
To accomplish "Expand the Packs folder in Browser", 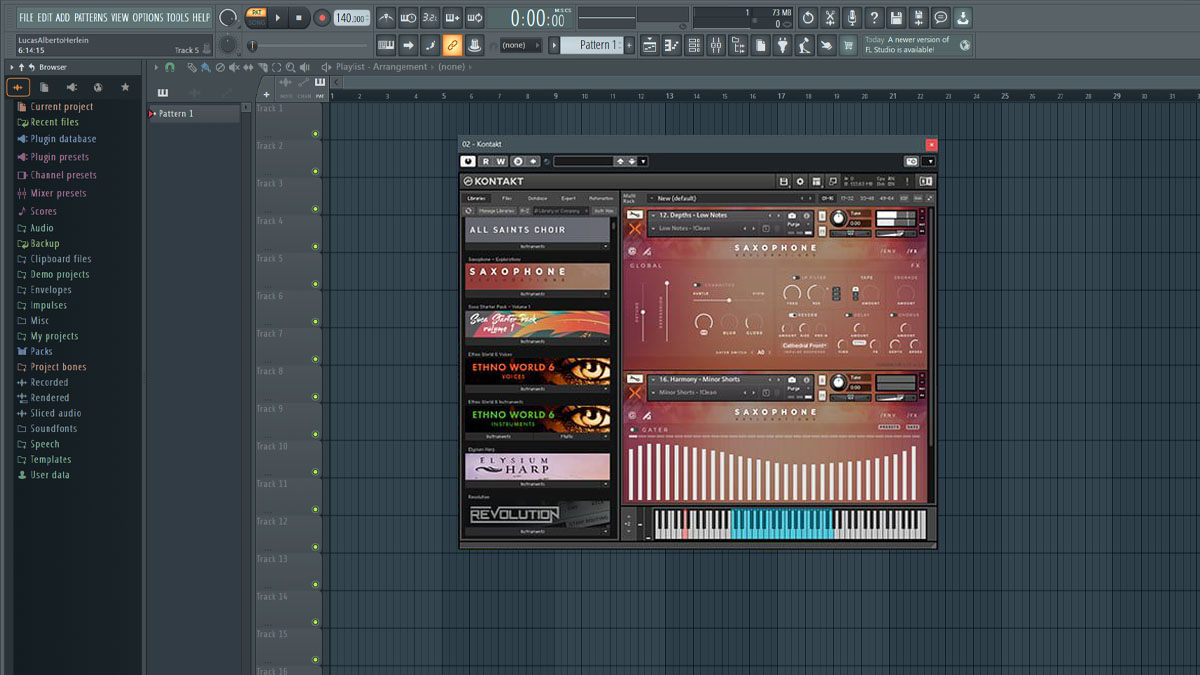I will [41, 351].
